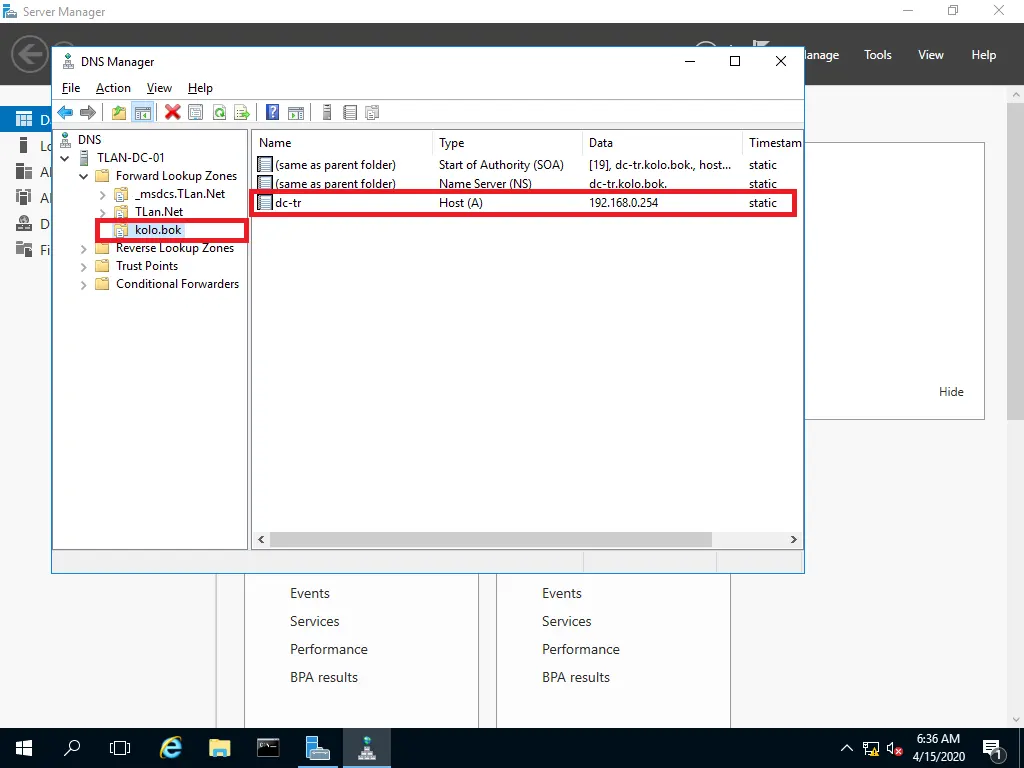This screenshot has width=1024, height=768.
Task: Click the Hide link in Server Manager
Action: tap(951, 392)
